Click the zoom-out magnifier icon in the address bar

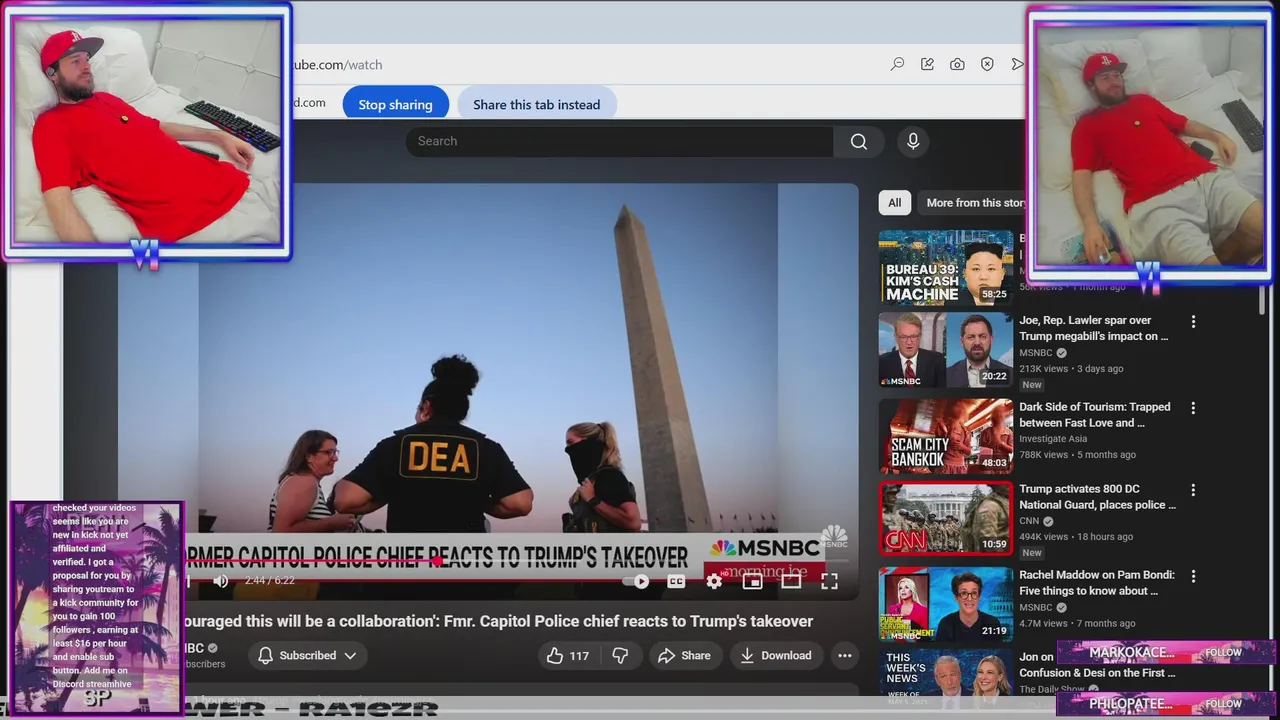click(x=897, y=64)
